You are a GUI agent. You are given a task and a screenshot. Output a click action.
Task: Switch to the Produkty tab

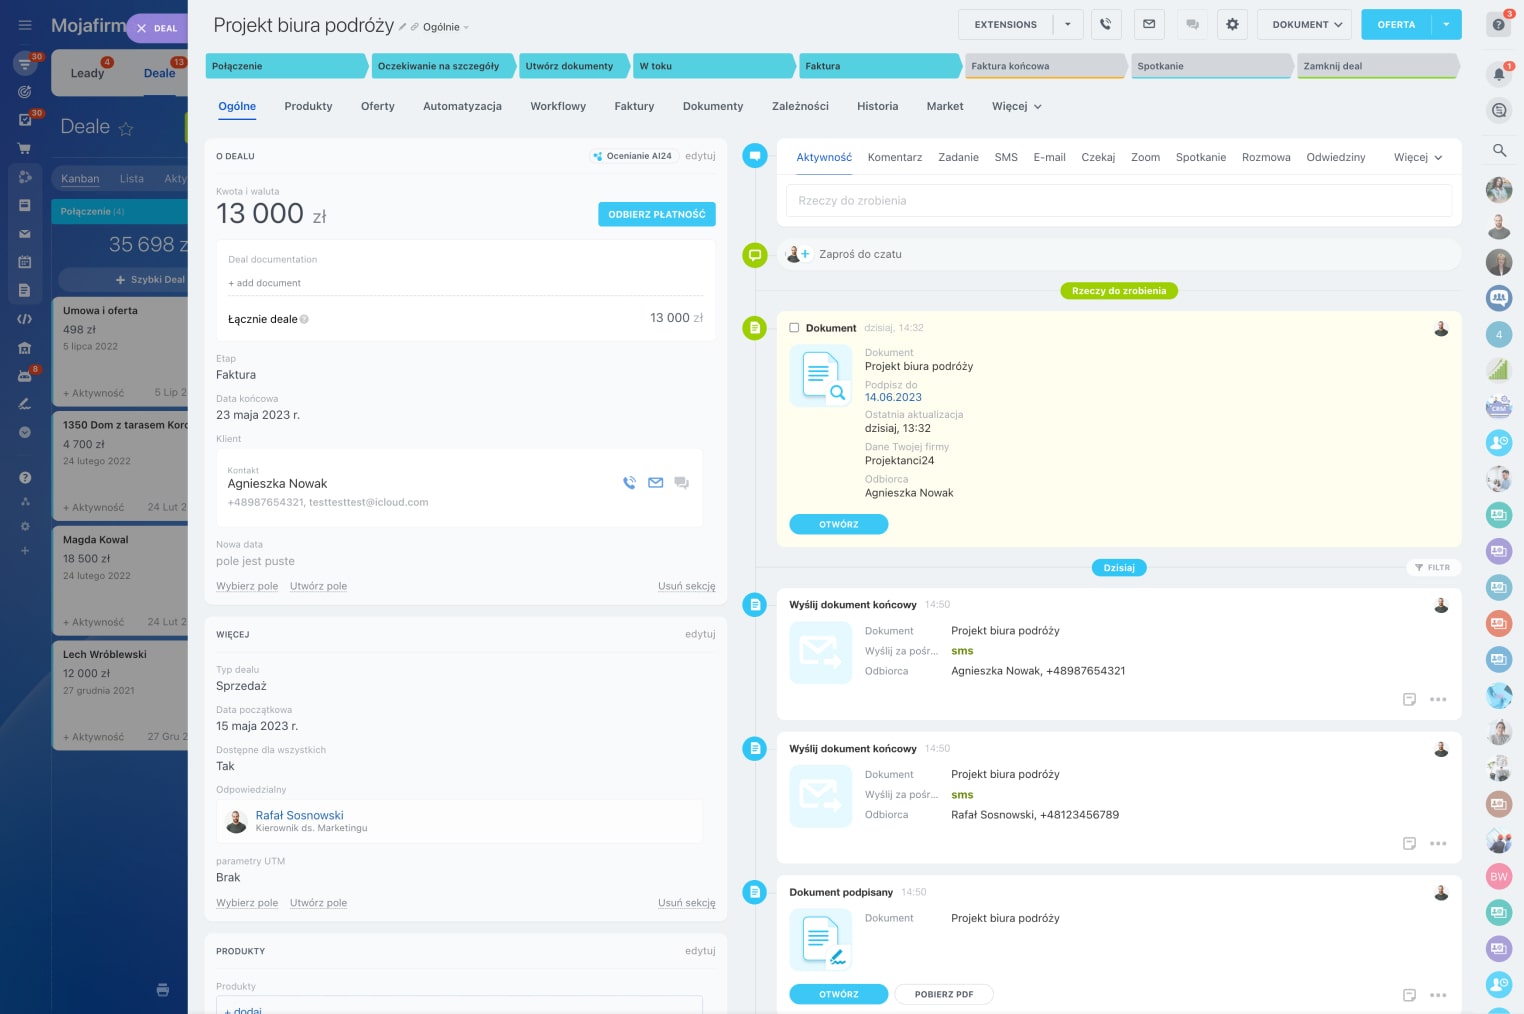point(308,106)
